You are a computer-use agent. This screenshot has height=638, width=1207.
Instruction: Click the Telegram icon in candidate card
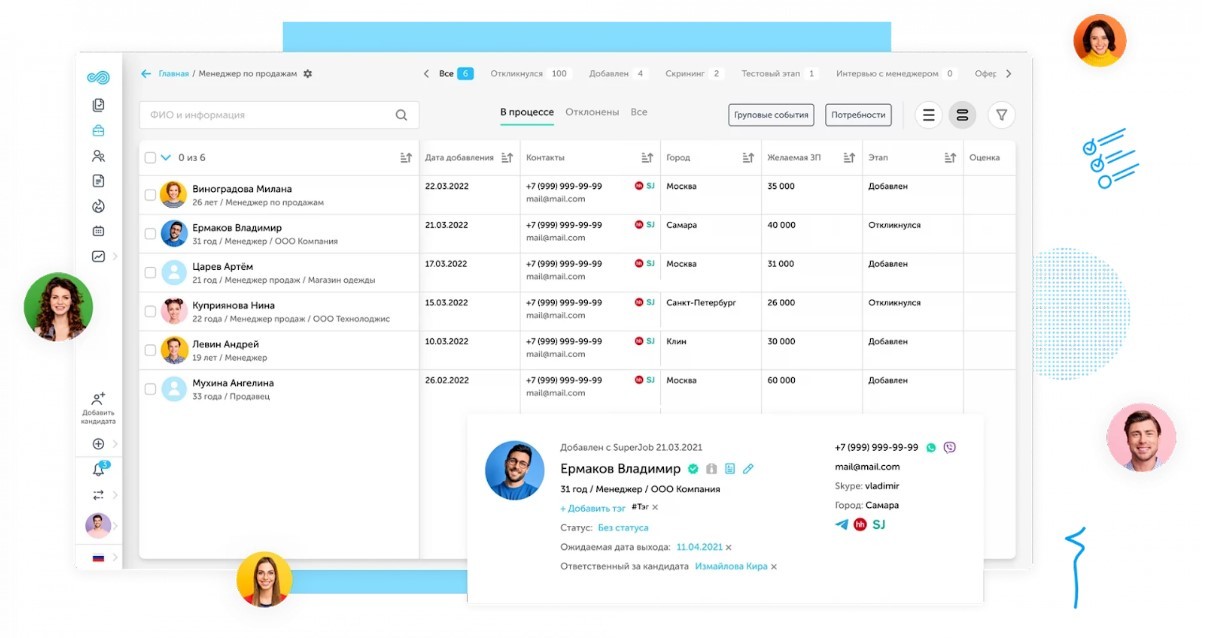tap(841, 524)
